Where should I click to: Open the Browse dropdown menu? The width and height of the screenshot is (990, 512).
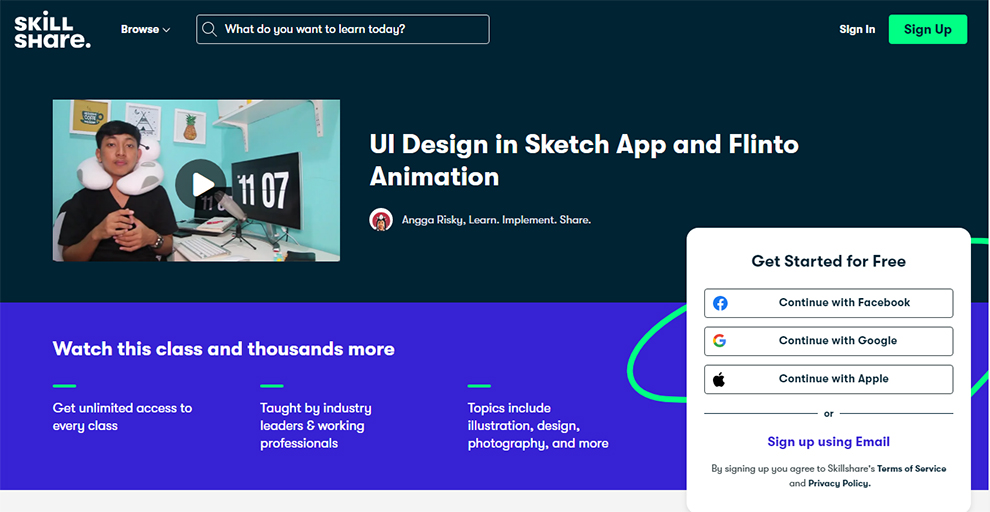pyautogui.click(x=145, y=29)
